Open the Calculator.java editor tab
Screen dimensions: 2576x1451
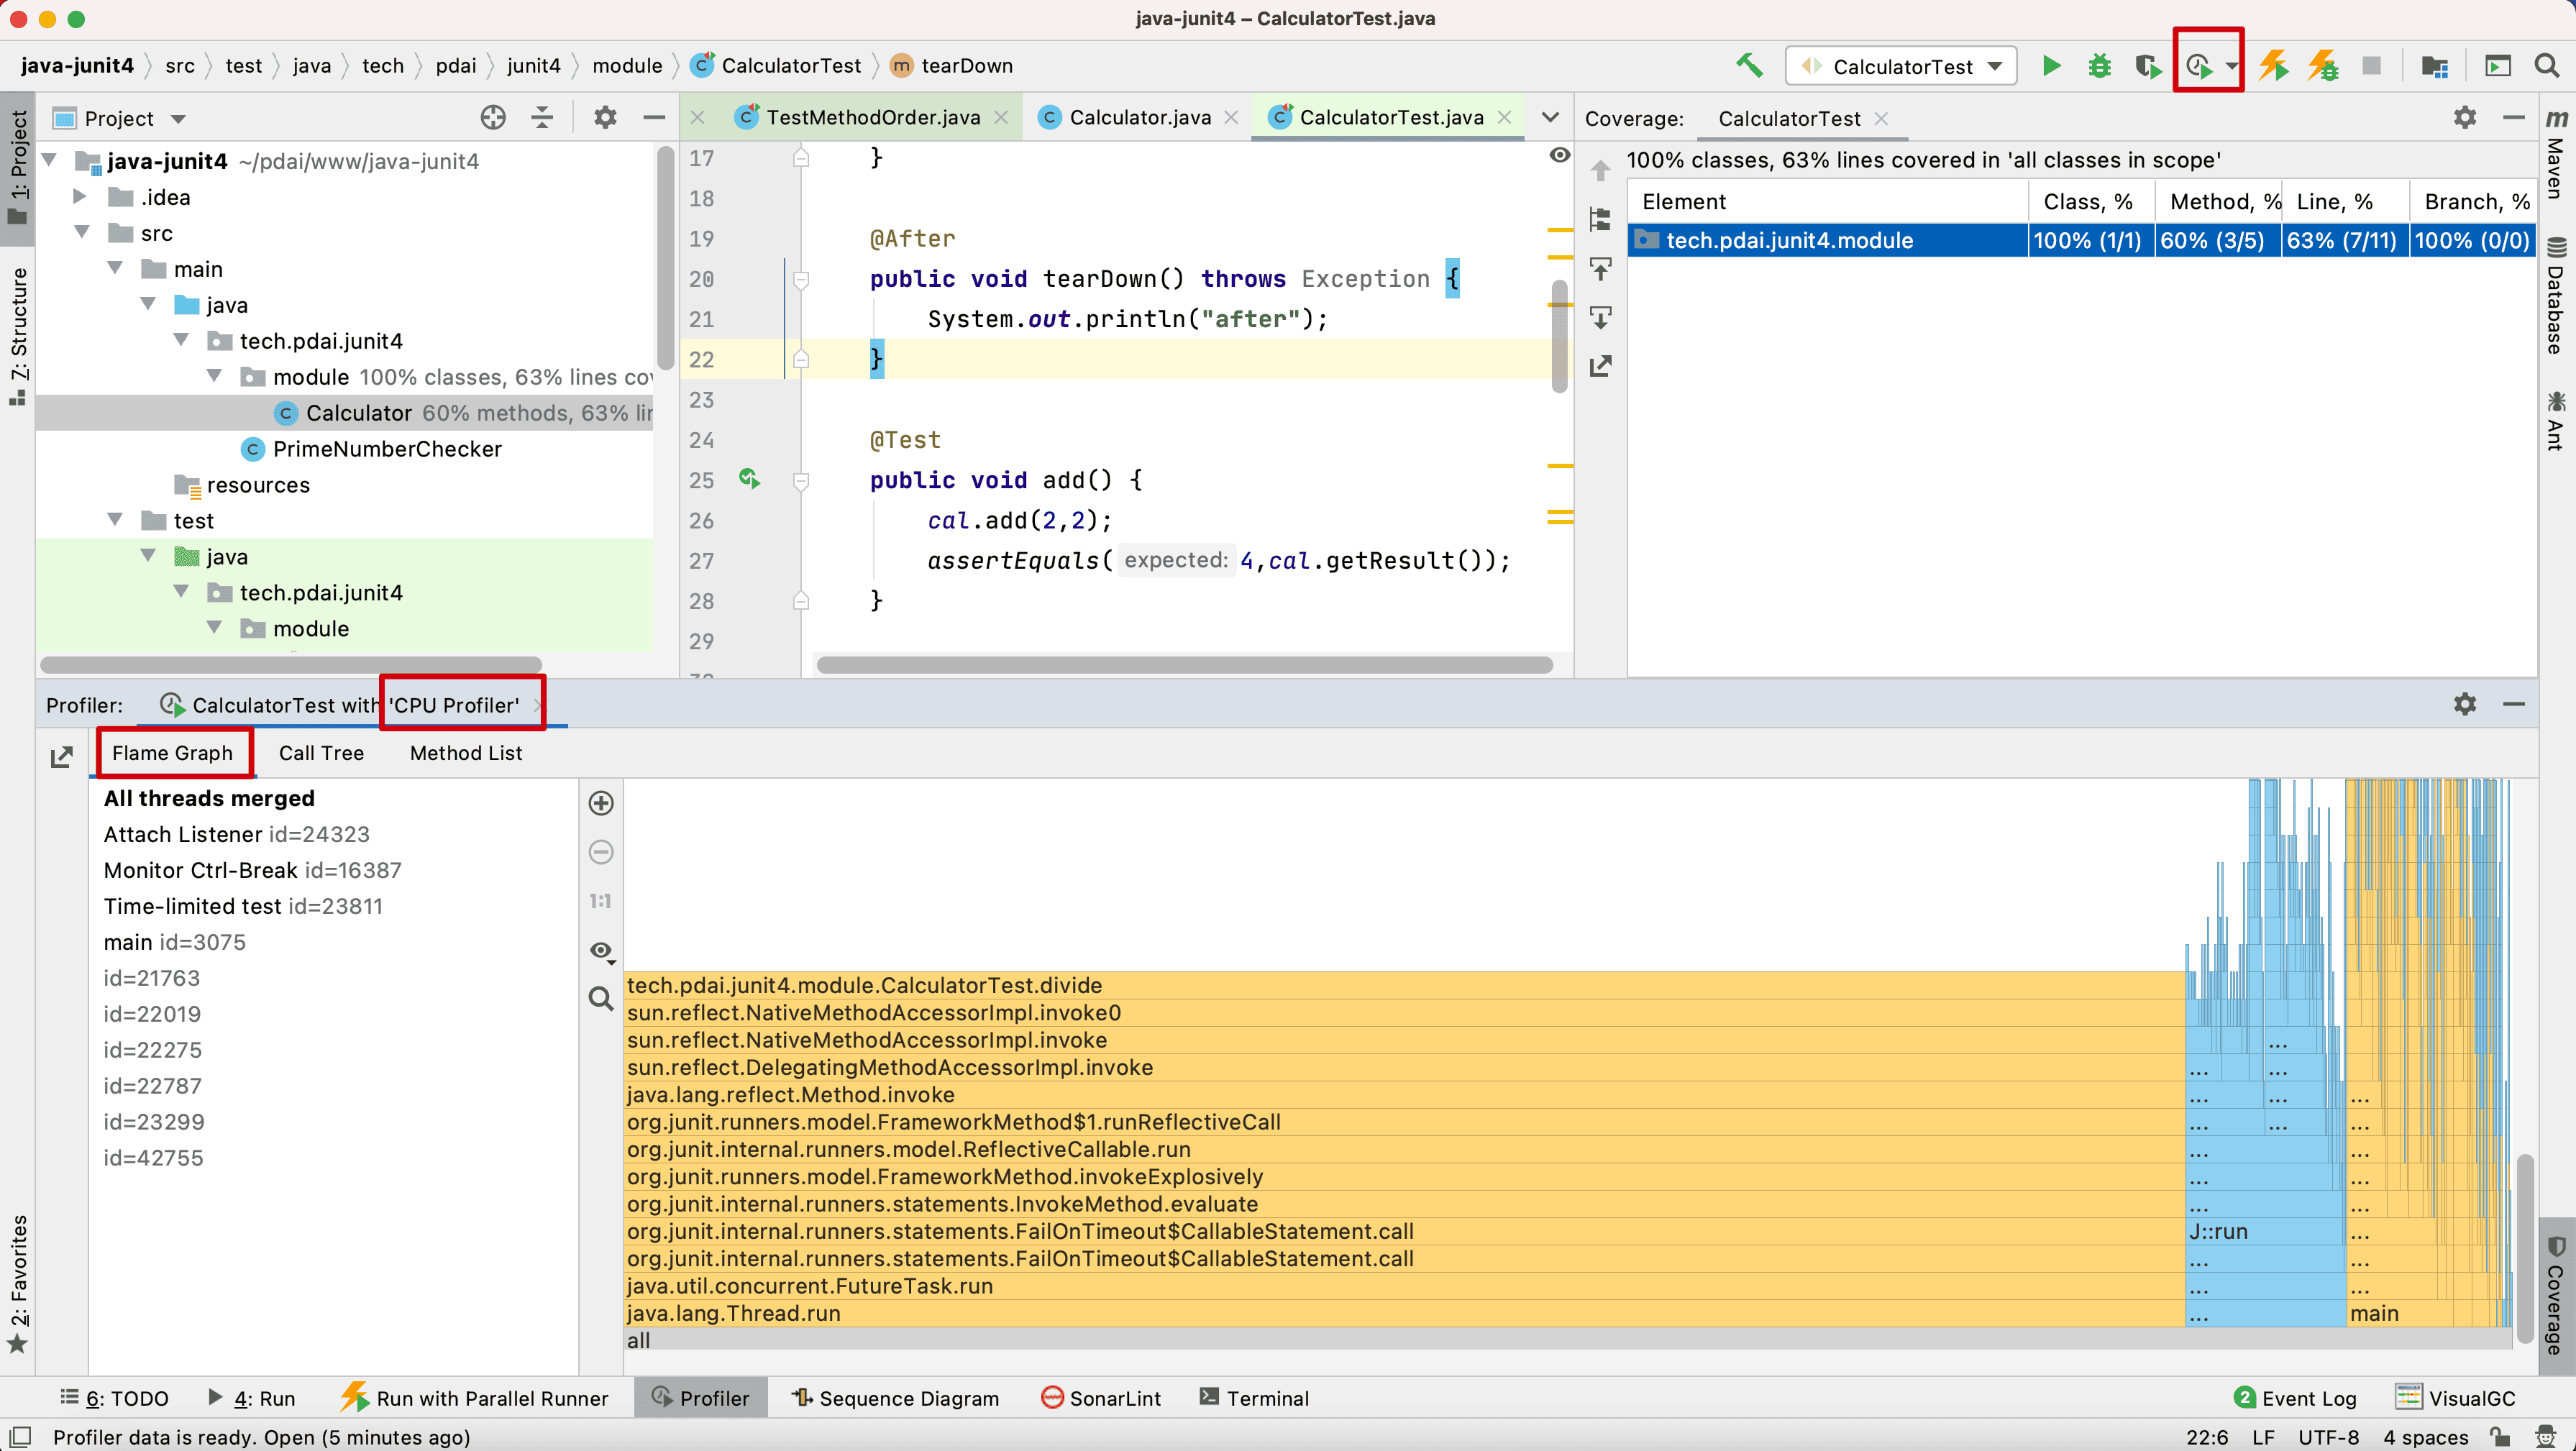1139,118
